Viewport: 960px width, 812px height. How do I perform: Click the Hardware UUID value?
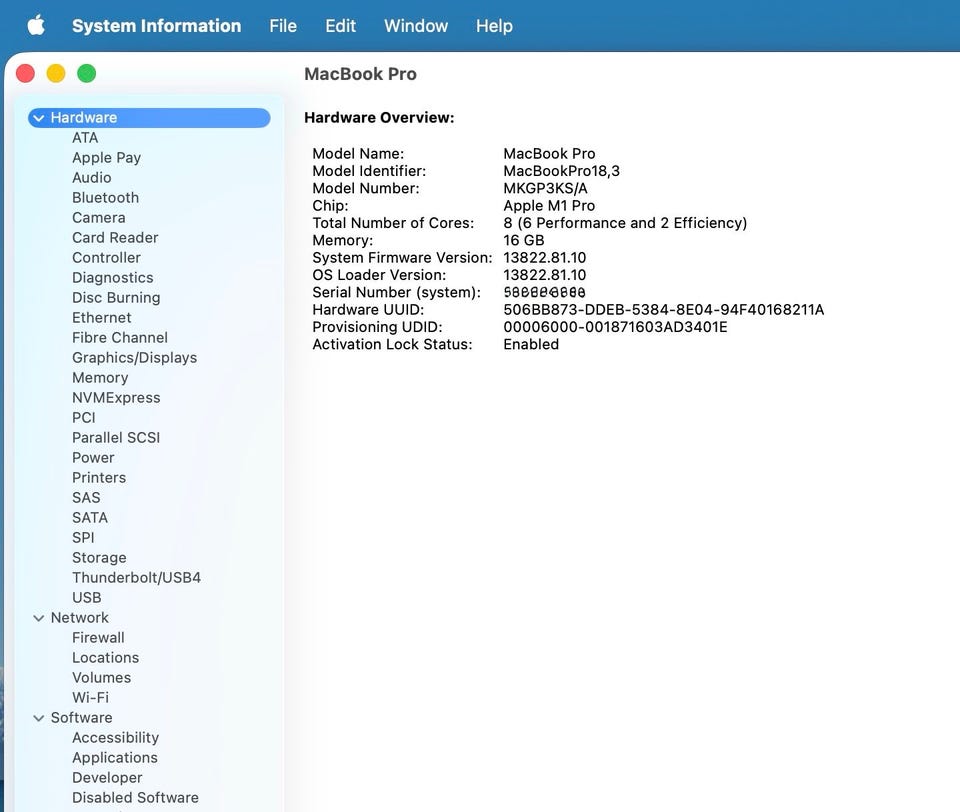(664, 310)
